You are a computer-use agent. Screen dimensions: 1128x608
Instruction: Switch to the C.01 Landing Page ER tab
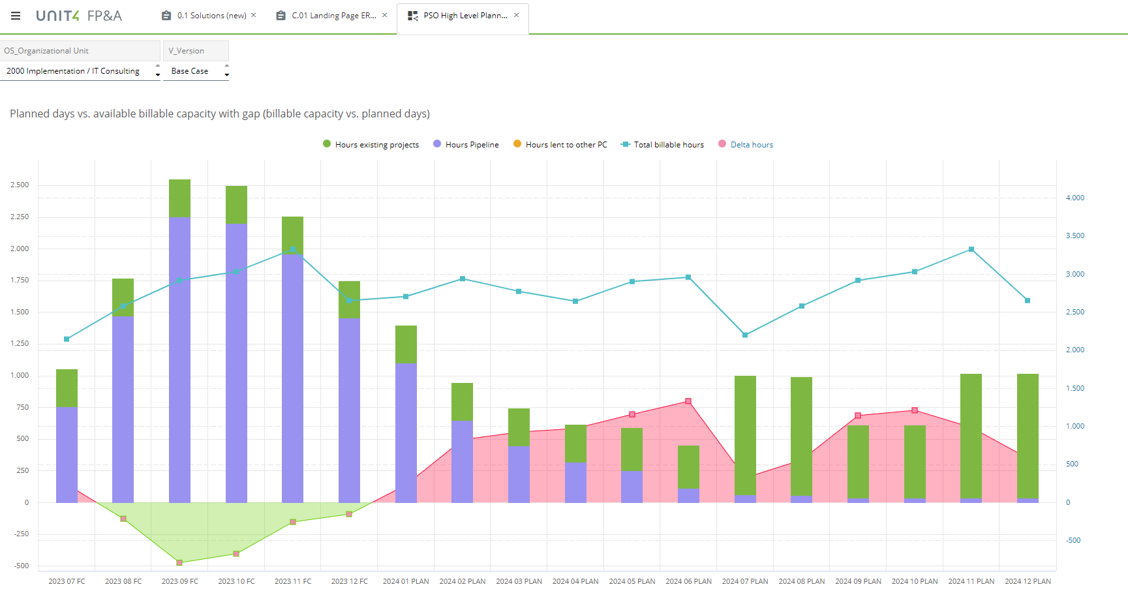point(334,15)
